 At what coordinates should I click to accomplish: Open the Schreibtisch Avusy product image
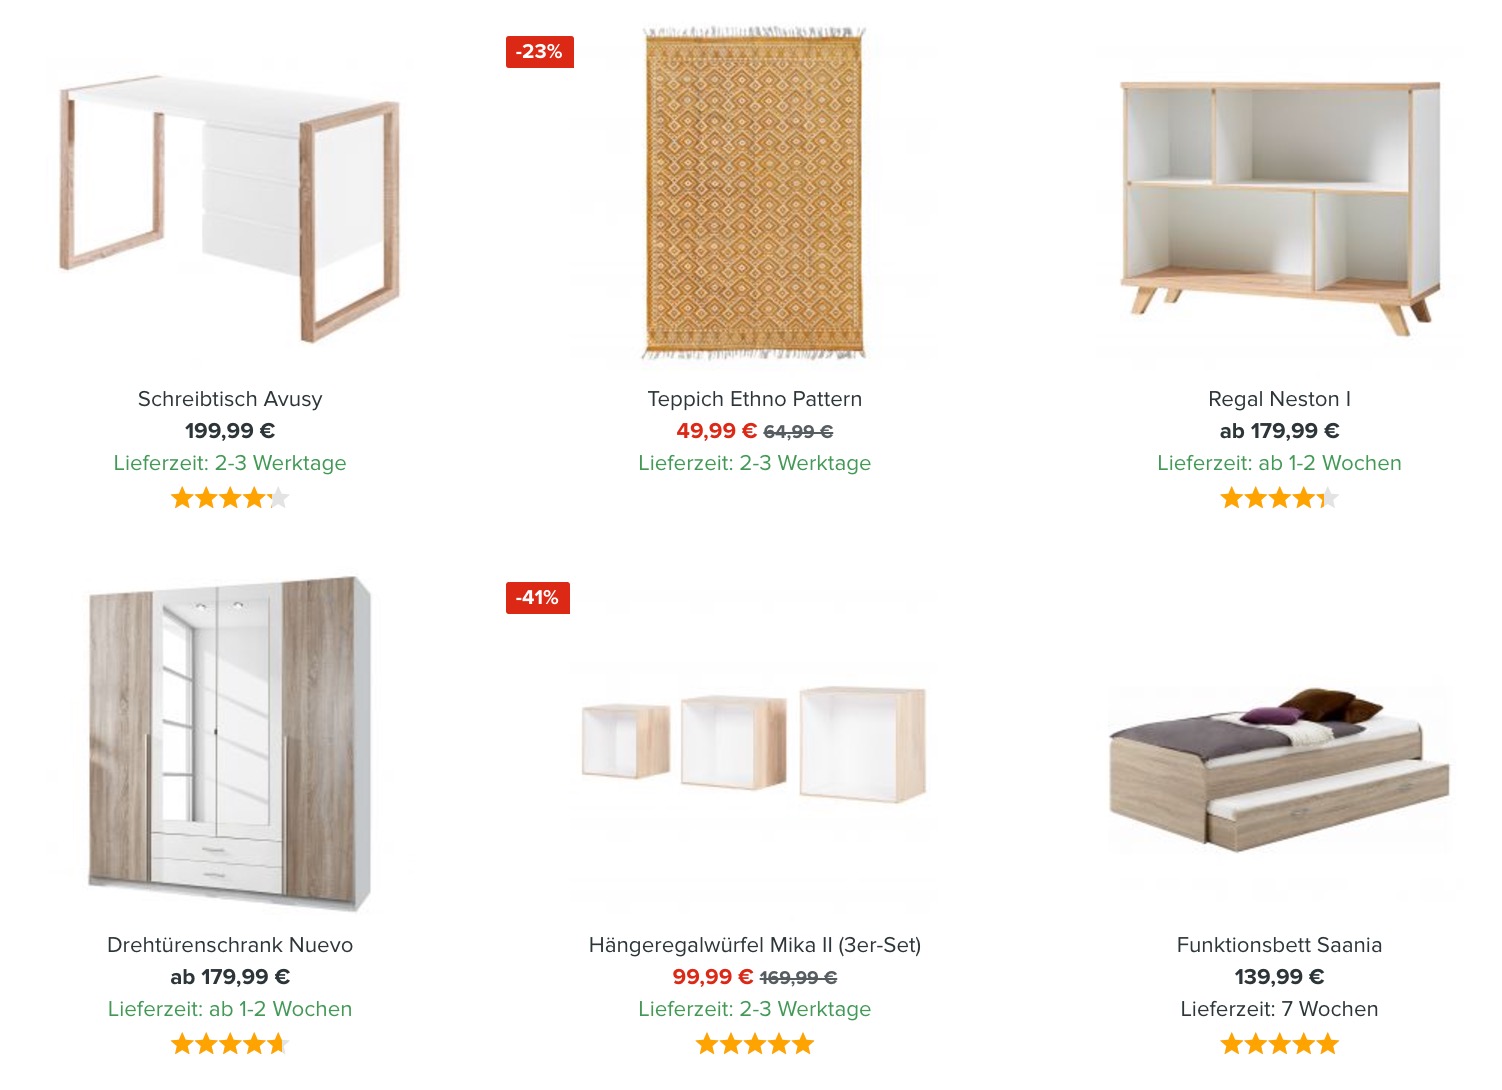coord(230,205)
